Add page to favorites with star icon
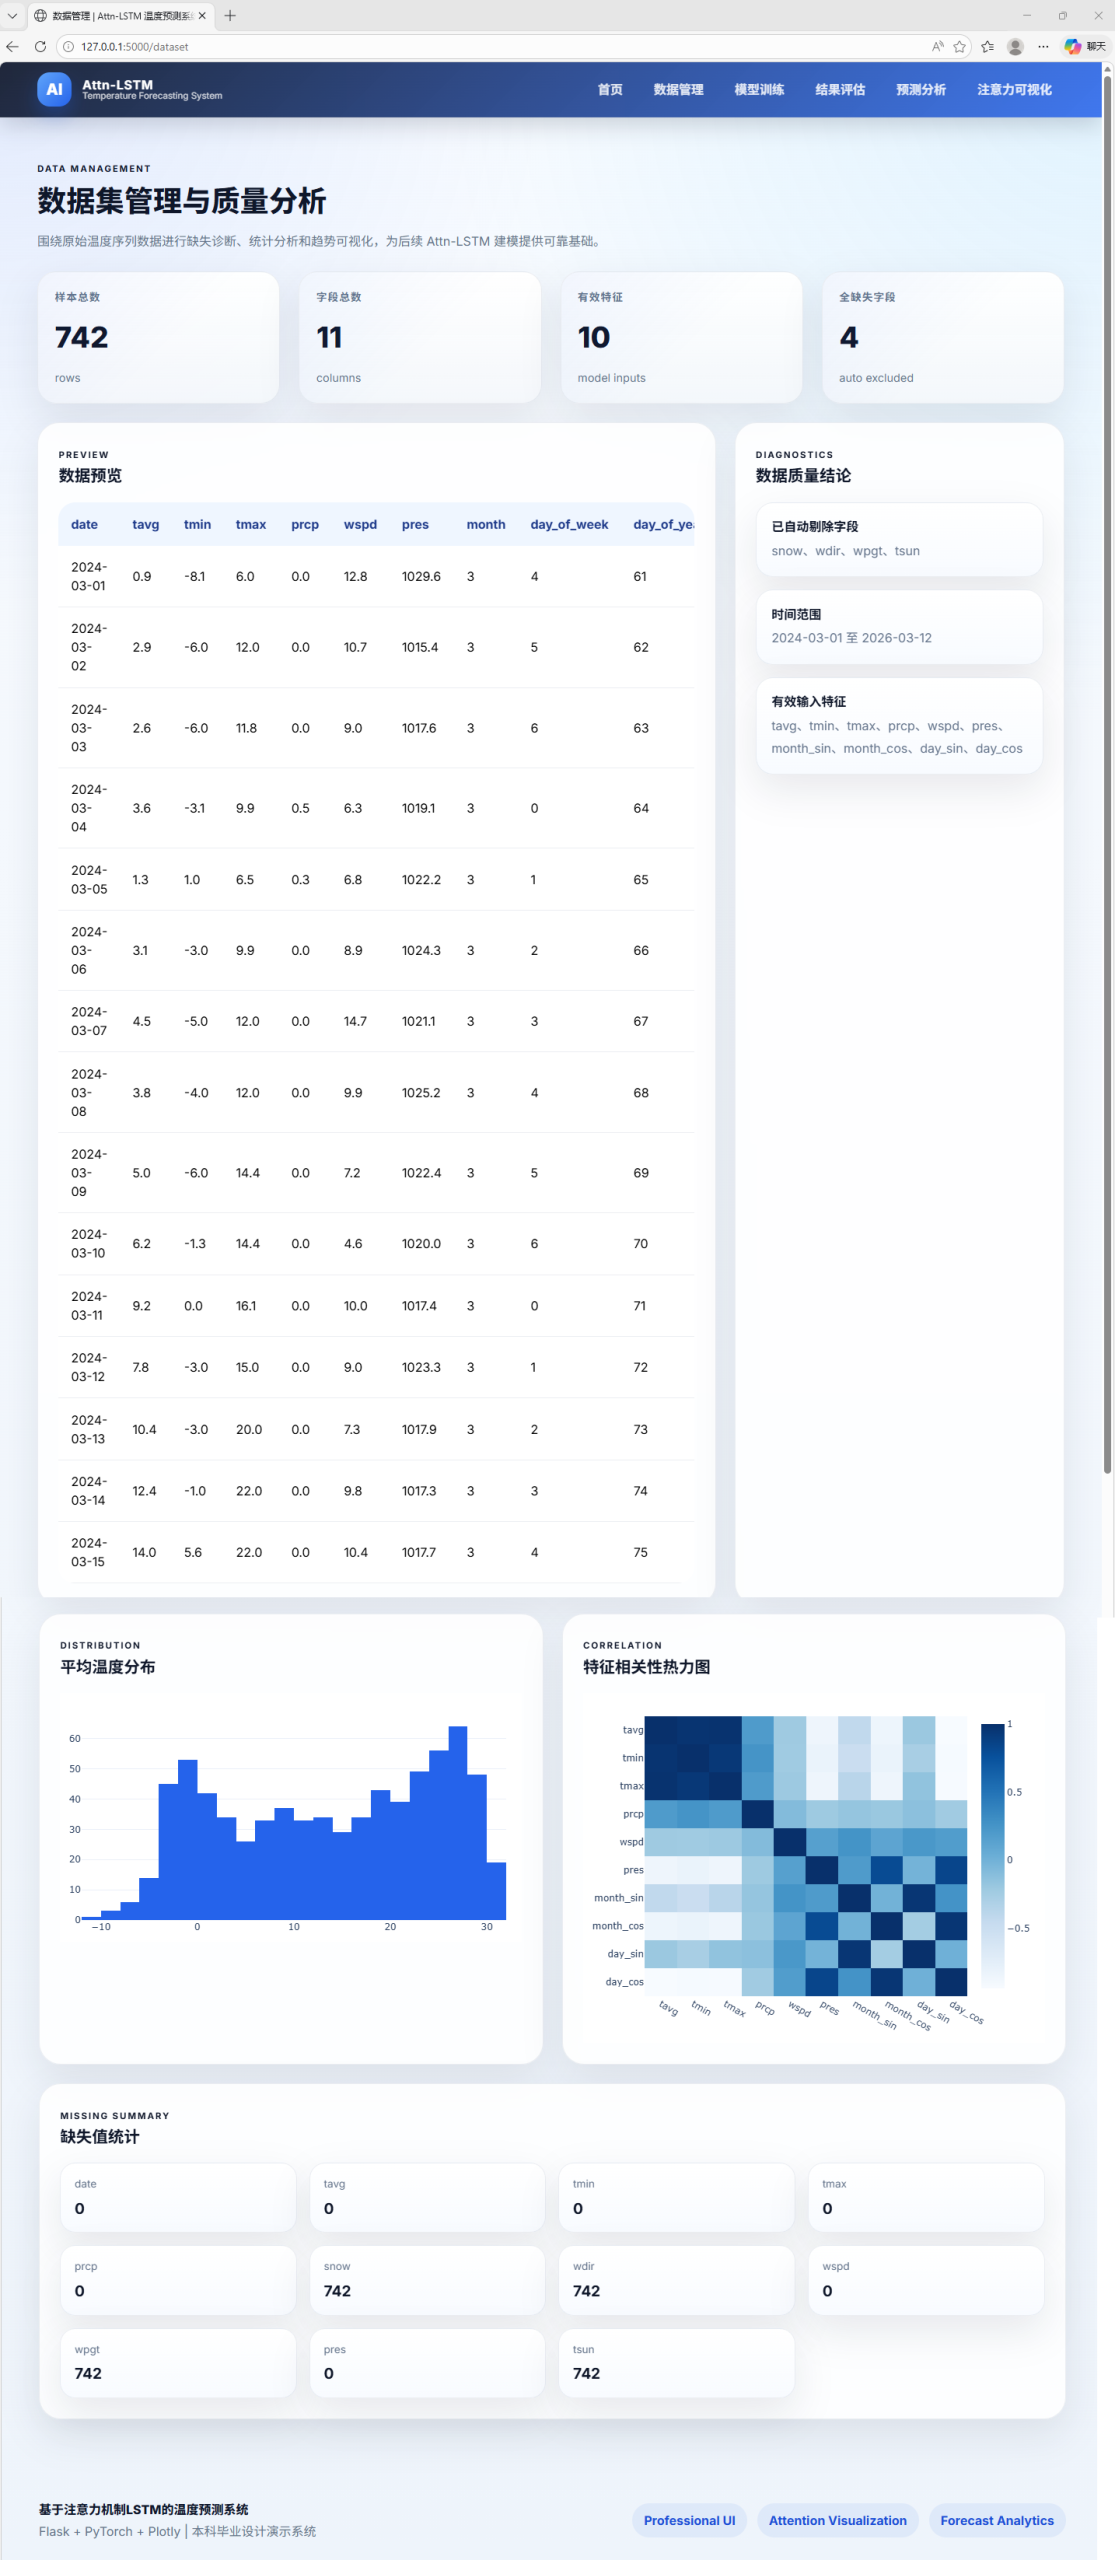1115x2560 pixels. 960,46
